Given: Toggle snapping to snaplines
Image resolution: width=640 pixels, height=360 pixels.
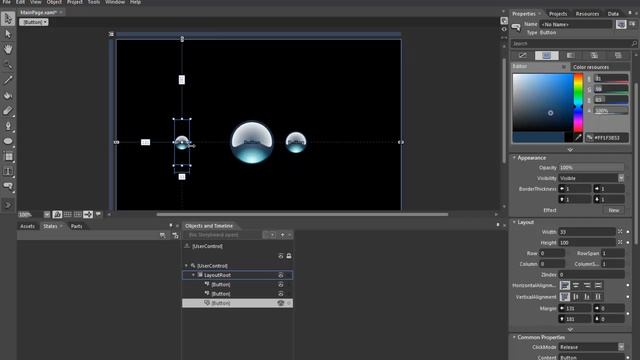Looking at the screenshot, I should click(88, 214).
